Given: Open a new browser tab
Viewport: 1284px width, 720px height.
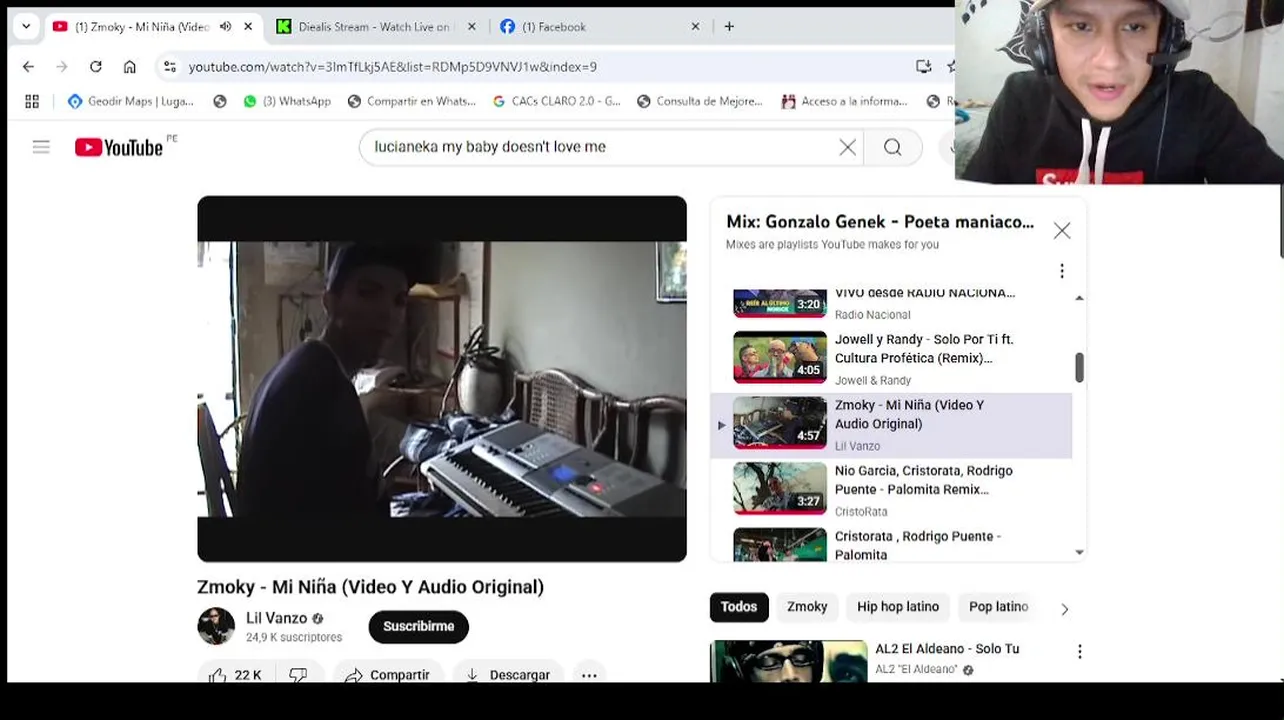Looking at the screenshot, I should 729,27.
